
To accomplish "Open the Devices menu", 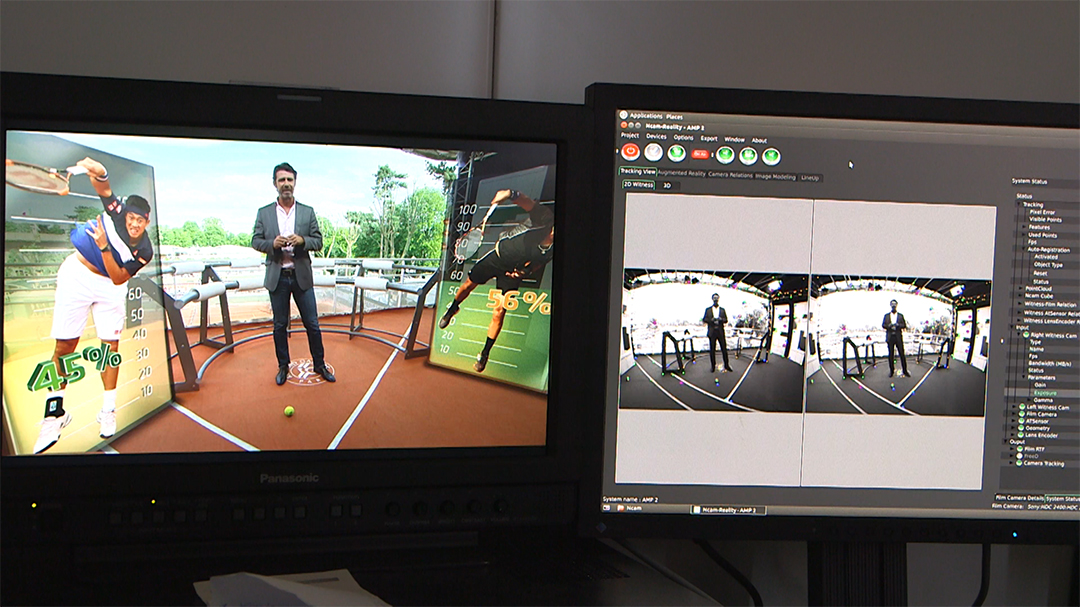I will coord(656,136).
